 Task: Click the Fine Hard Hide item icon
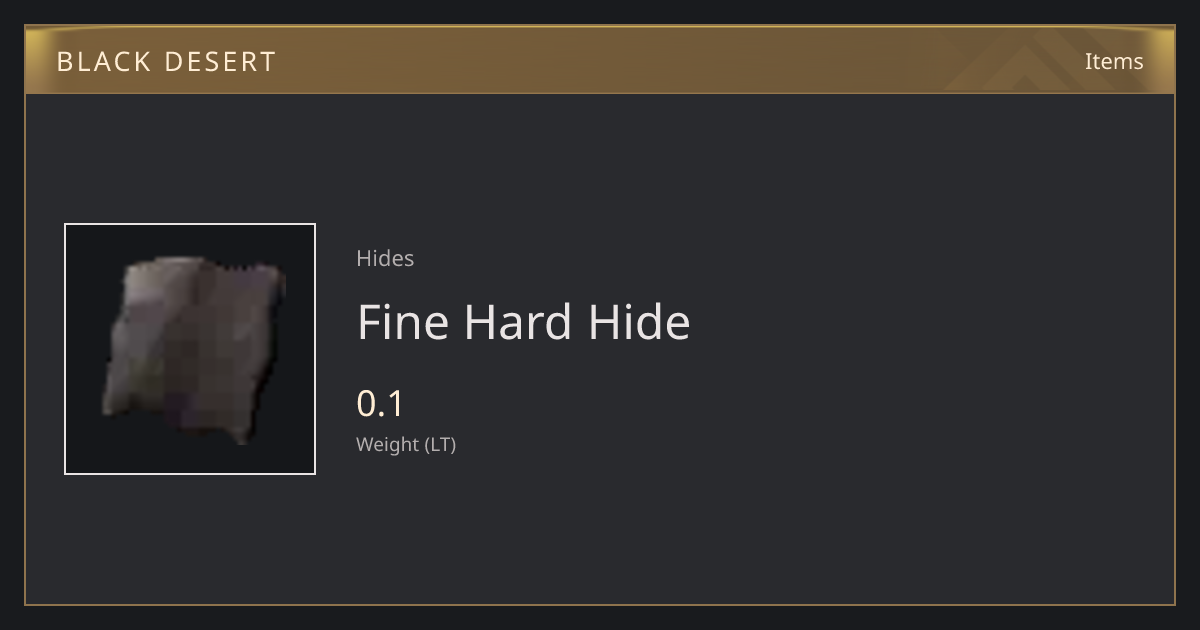point(190,349)
